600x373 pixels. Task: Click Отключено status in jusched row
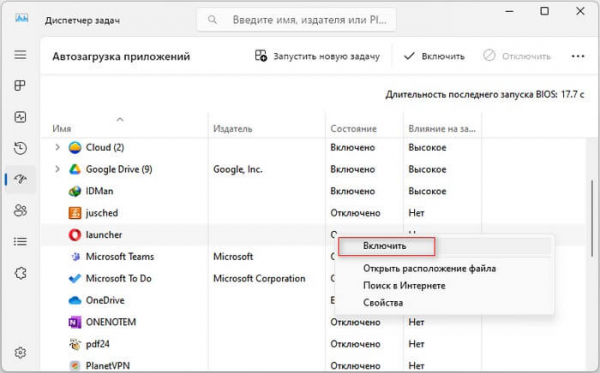[x=355, y=213]
